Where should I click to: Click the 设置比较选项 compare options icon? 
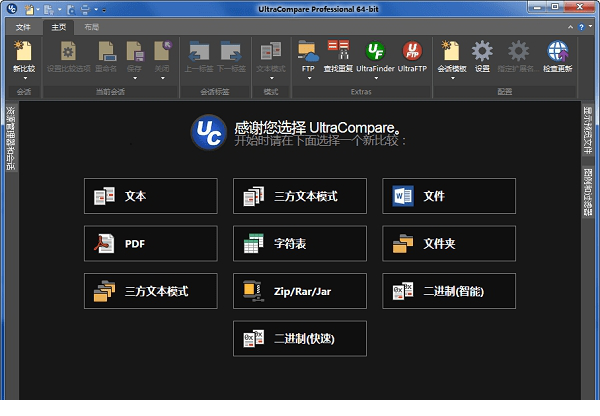pos(68,51)
